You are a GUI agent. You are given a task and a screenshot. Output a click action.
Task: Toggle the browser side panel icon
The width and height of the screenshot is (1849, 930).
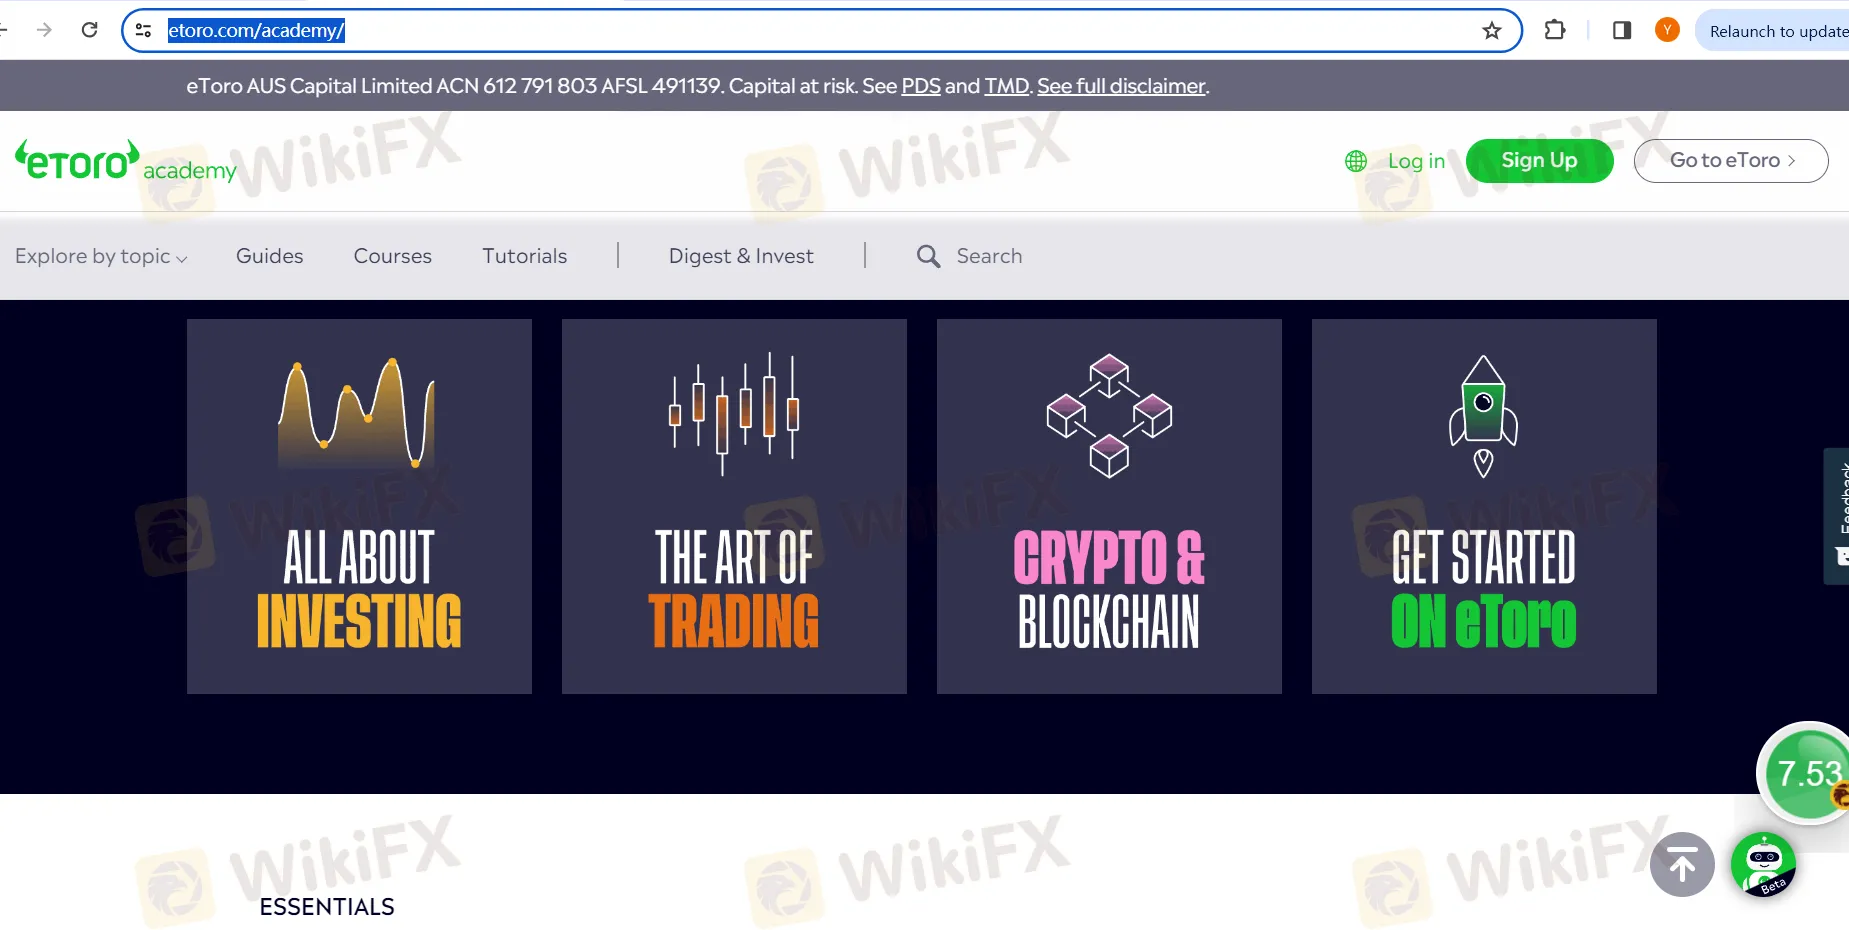(1622, 30)
